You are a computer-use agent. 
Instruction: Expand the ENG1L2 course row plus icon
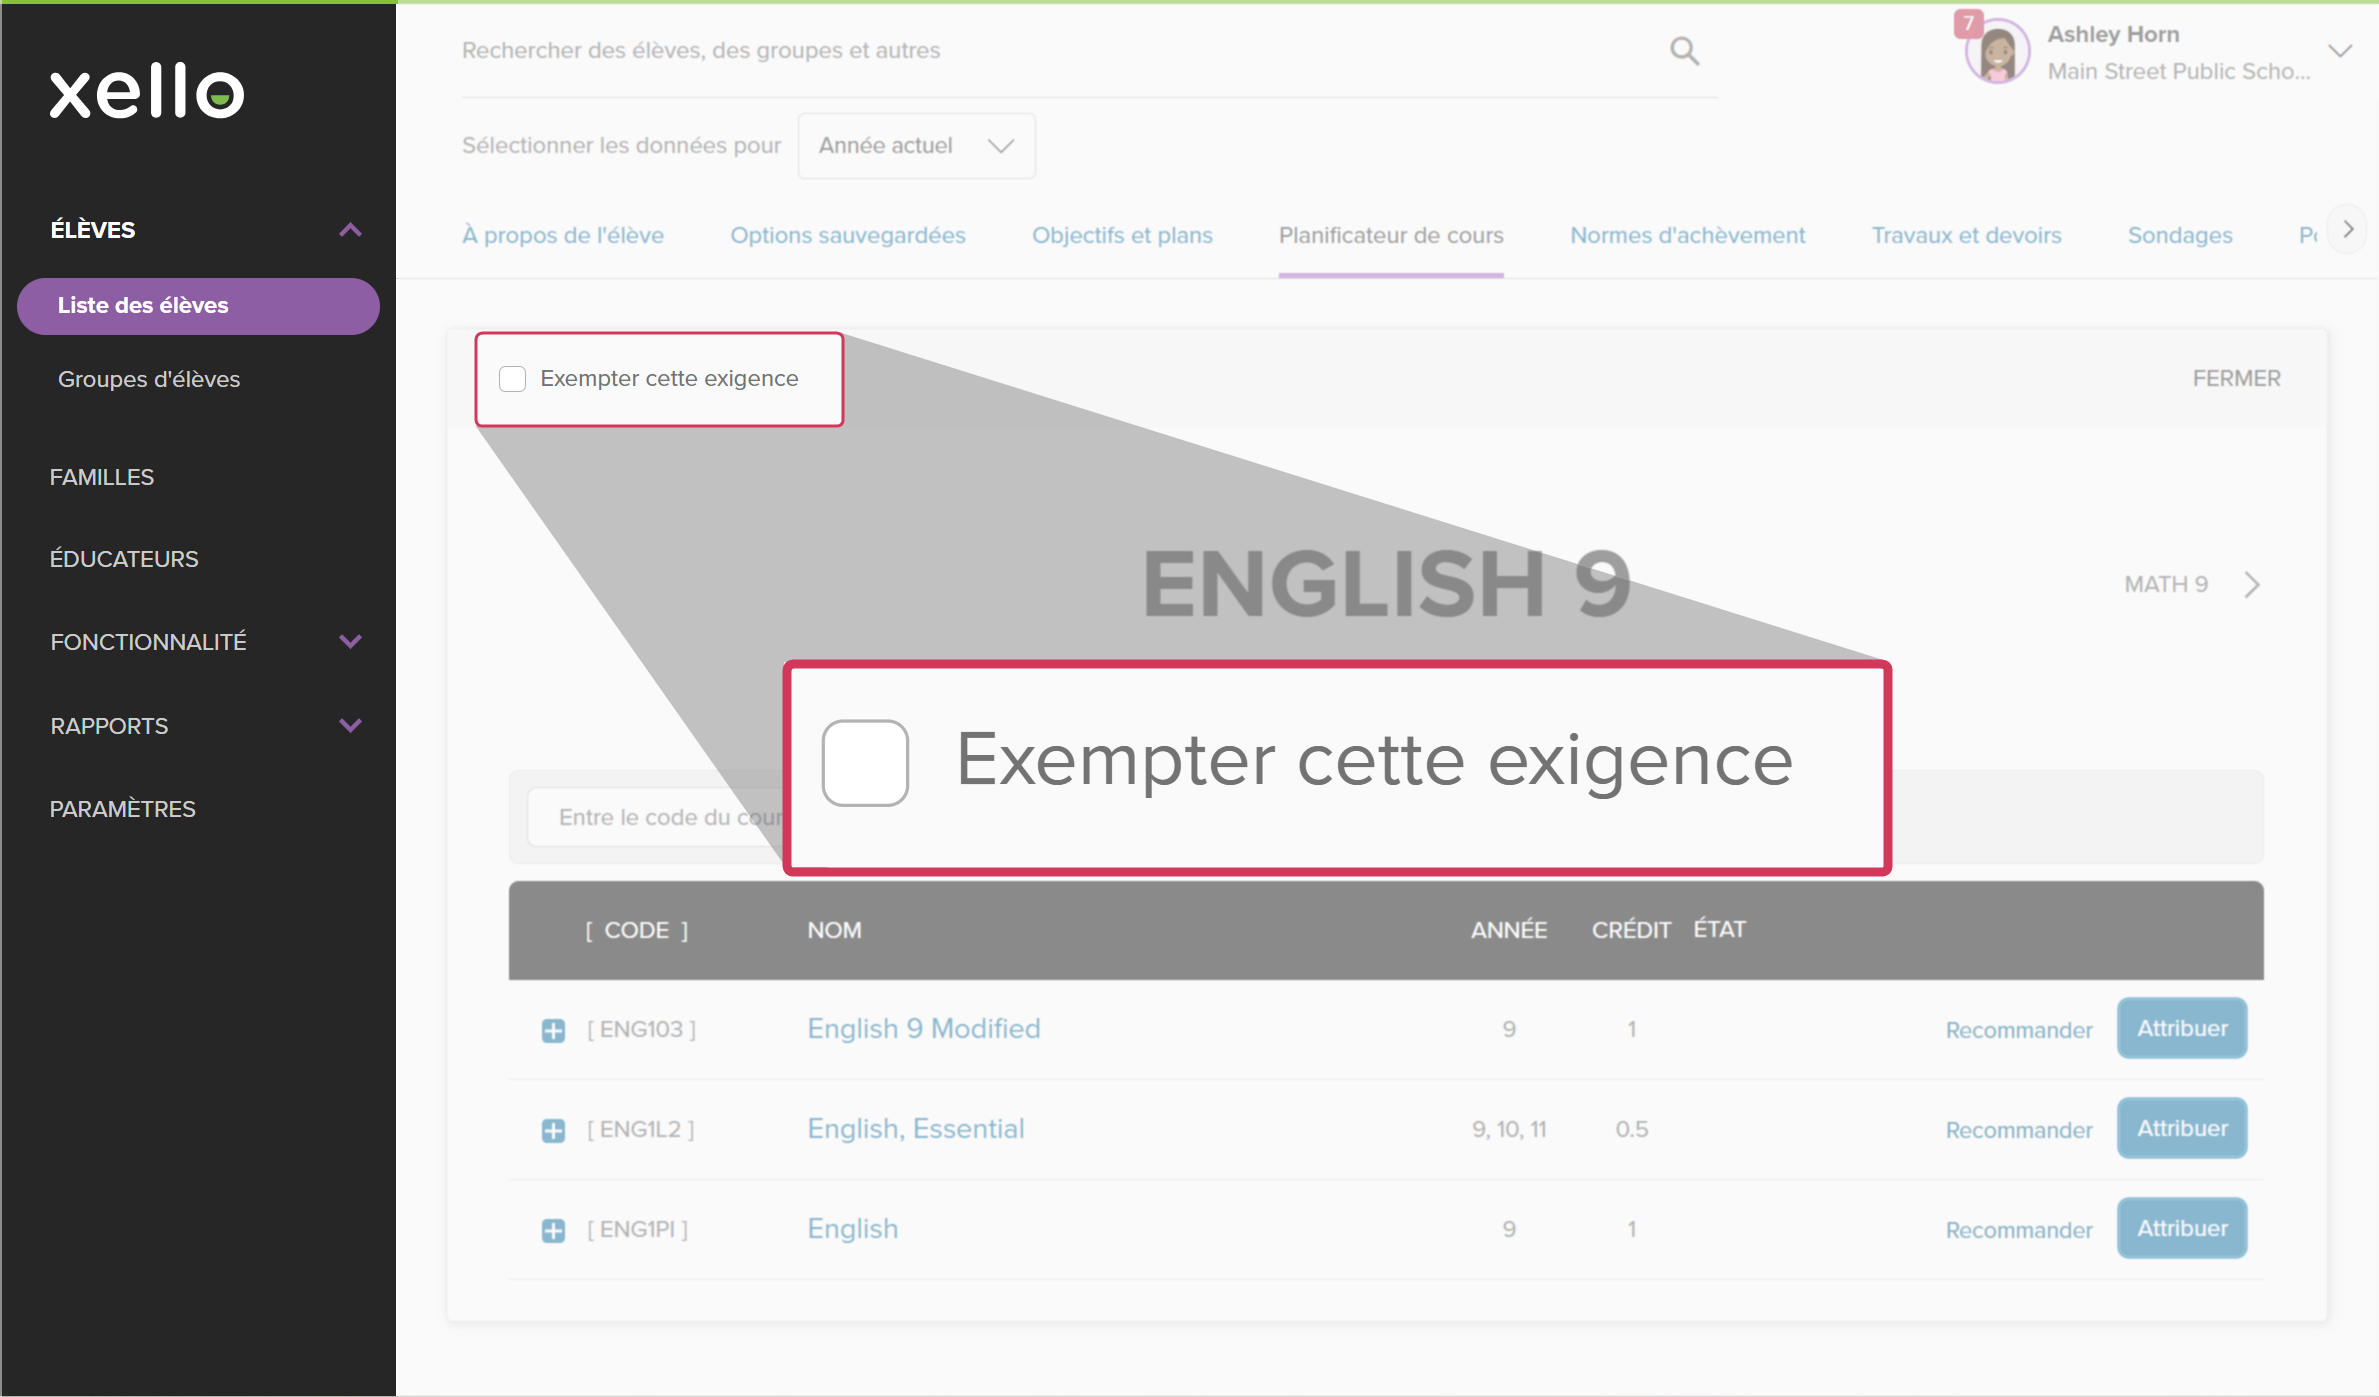point(553,1130)
